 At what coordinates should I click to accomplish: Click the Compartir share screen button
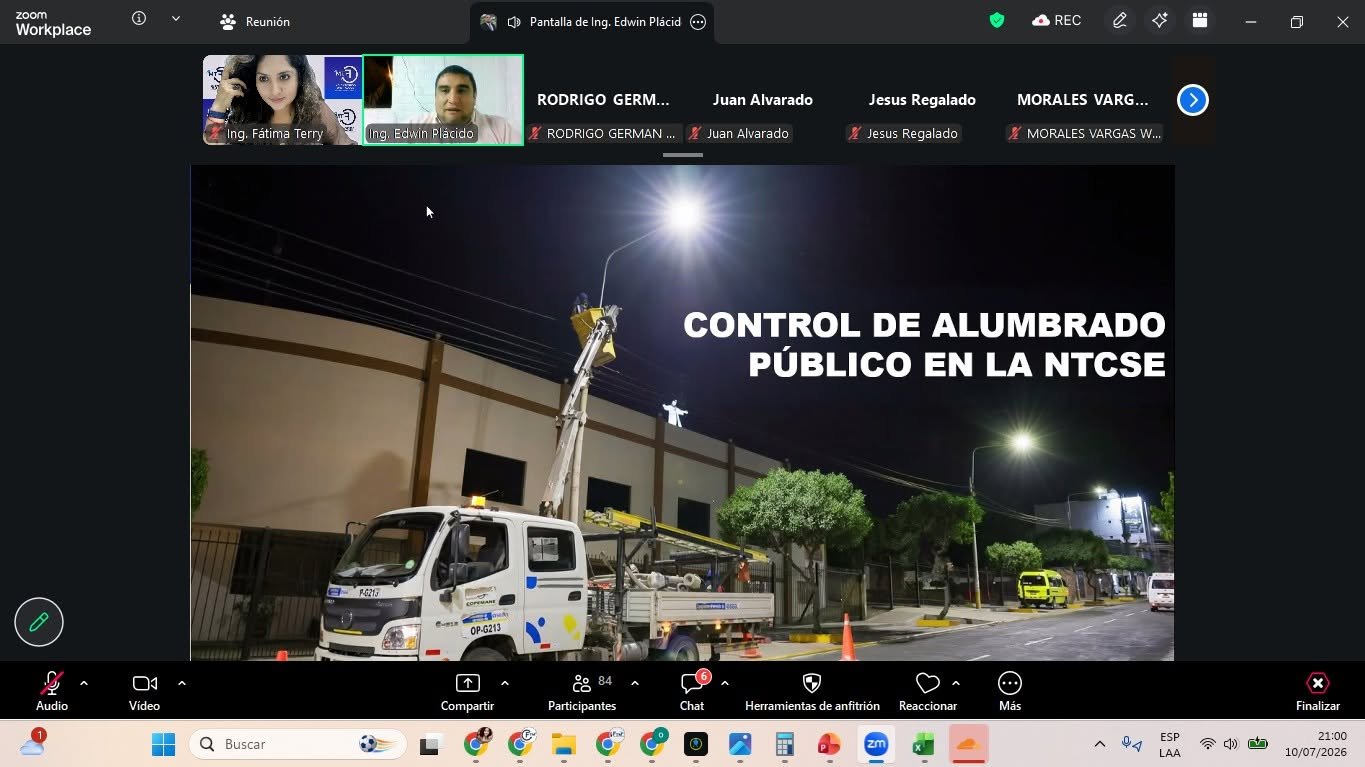pos(467,691)
